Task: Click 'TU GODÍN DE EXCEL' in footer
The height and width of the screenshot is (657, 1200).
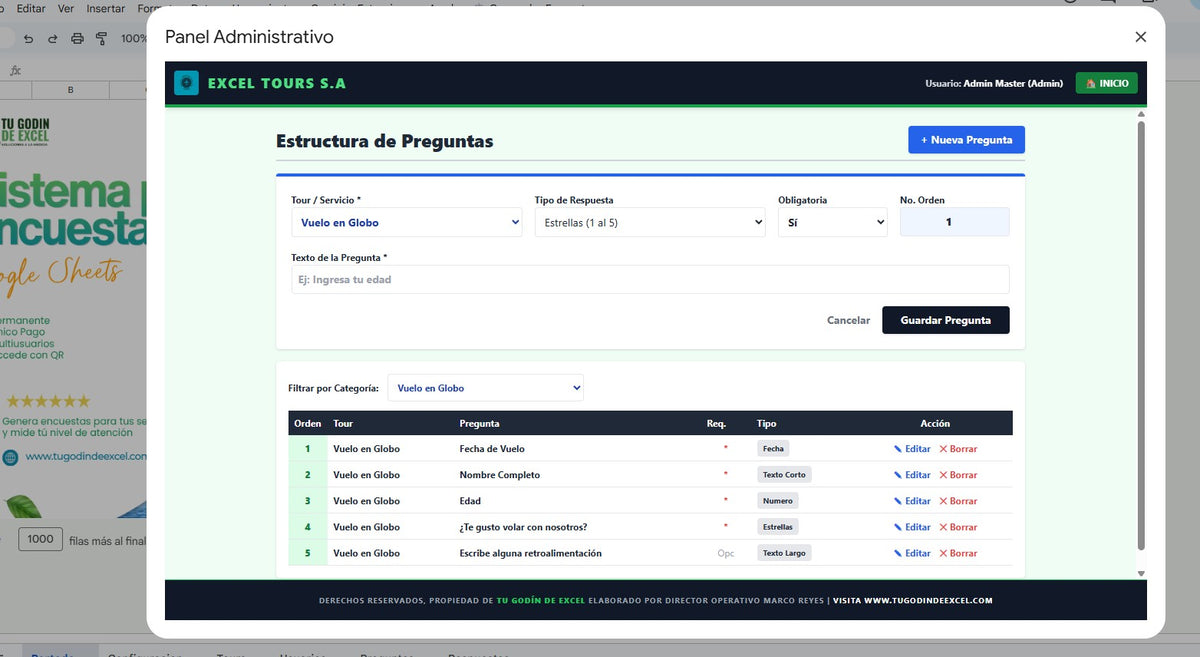Action: (x=540, y=601)
